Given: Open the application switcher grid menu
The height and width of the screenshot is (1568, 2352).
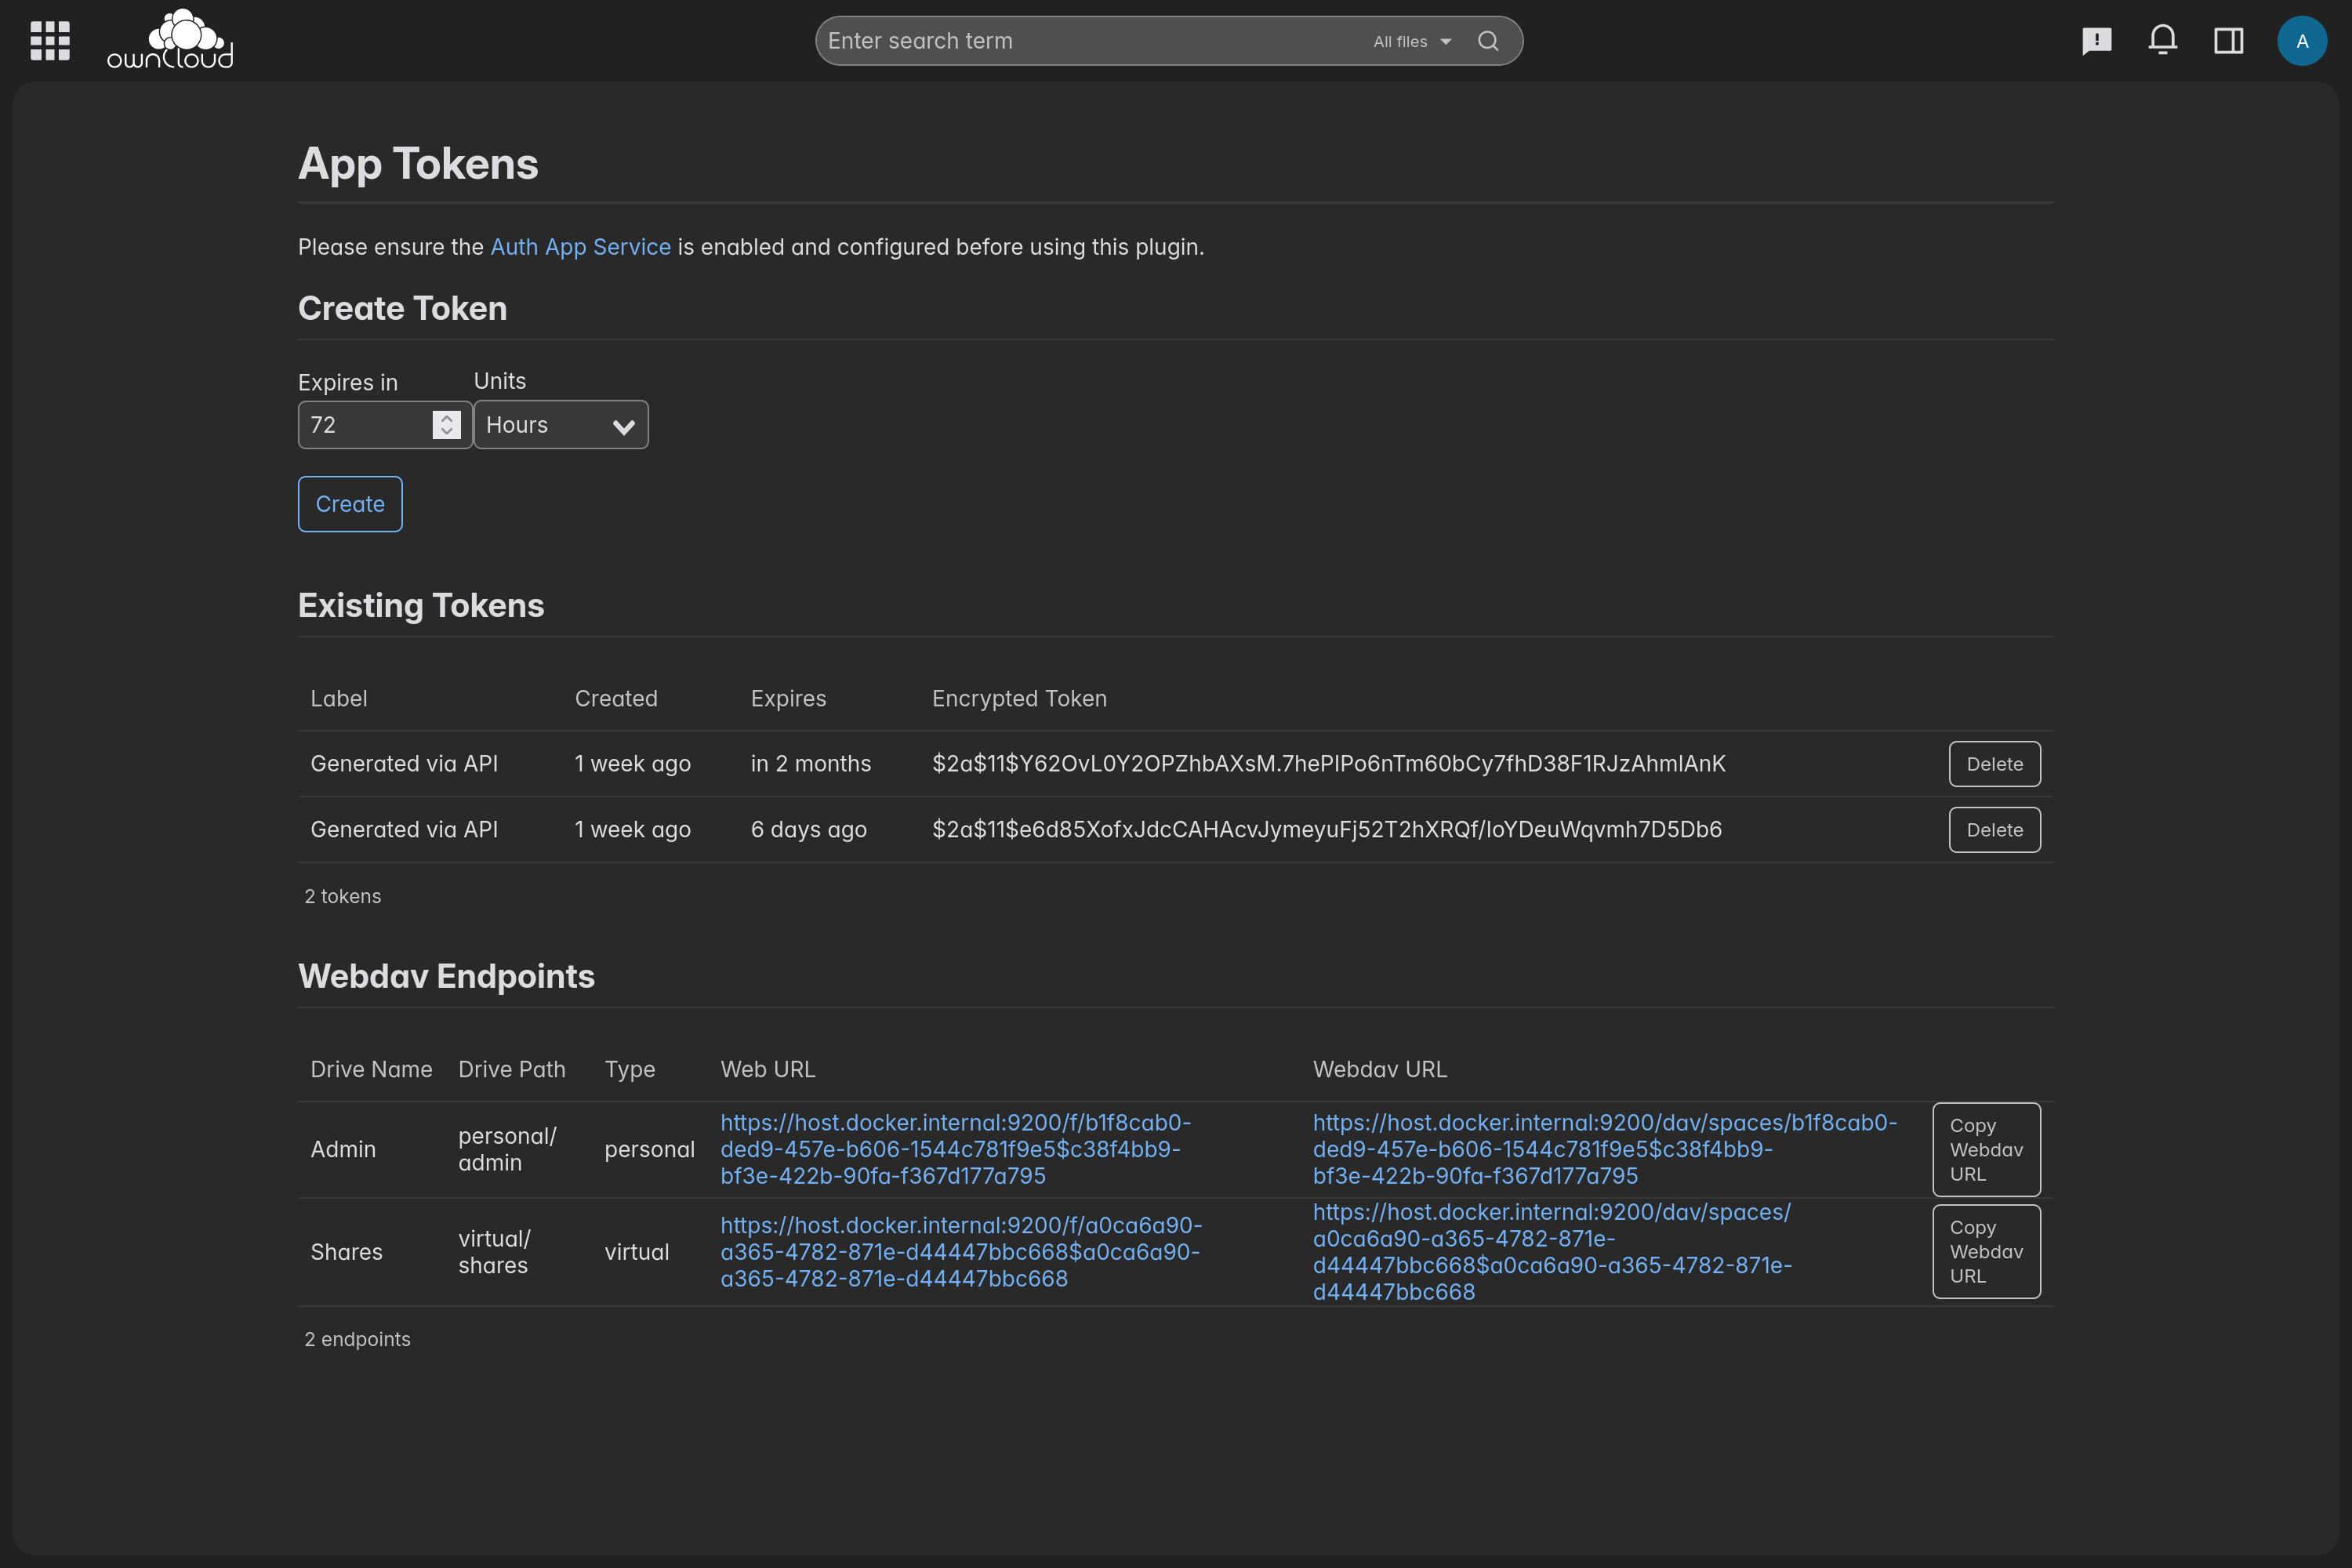Looking at the screenshot, I should point(50,41).
